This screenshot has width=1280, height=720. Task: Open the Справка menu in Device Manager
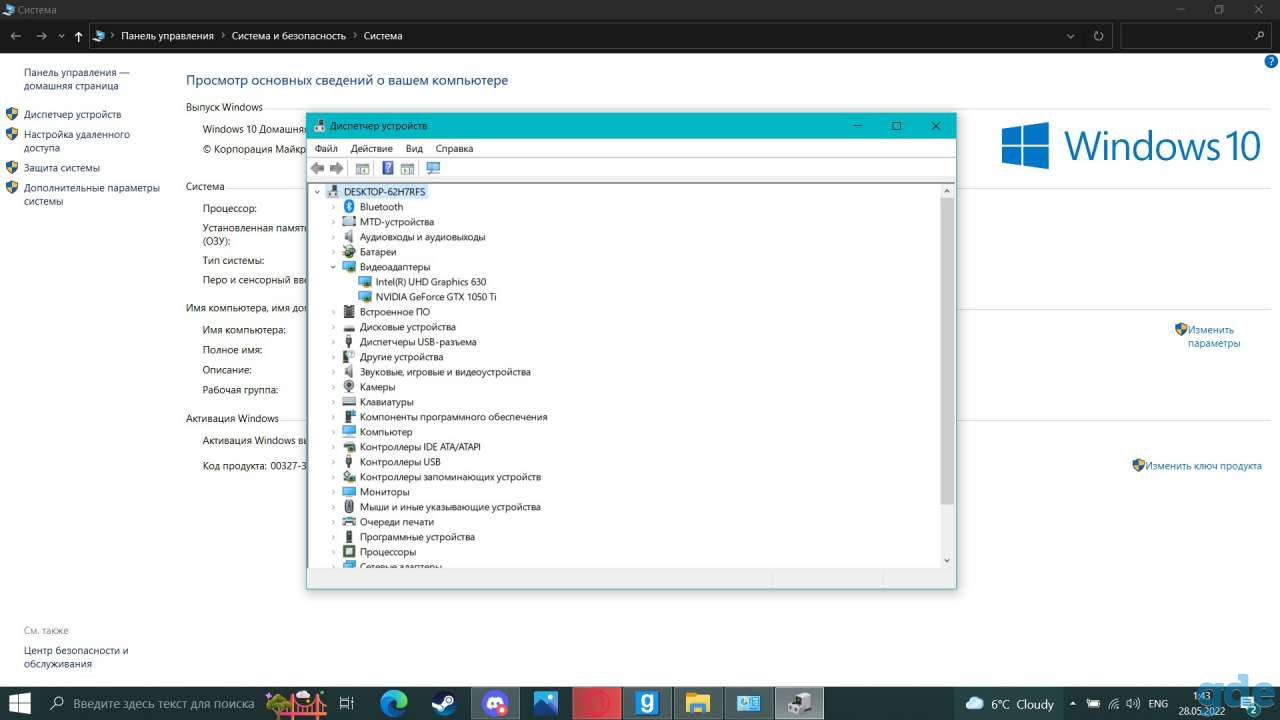coord(455,149)
